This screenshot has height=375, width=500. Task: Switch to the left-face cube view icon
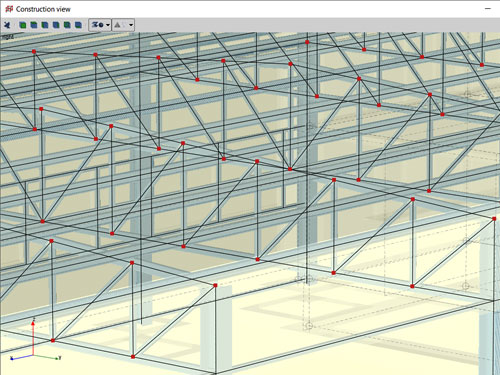point(45,25)
